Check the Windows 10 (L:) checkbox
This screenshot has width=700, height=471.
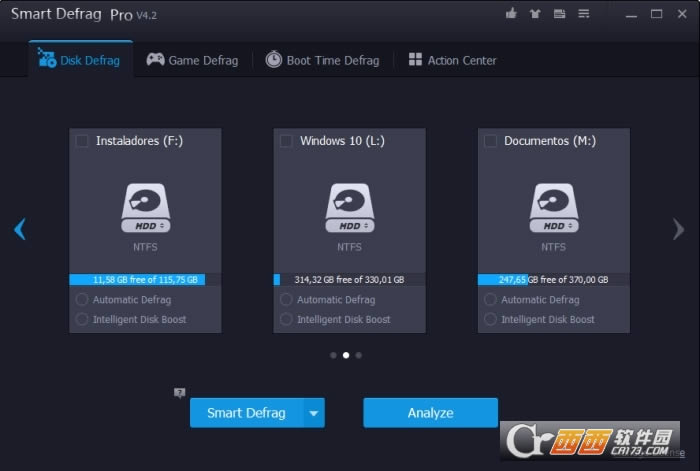286,141
